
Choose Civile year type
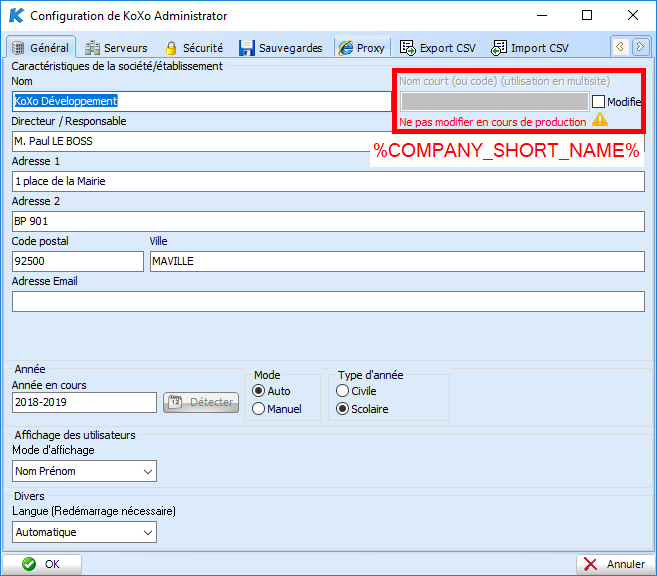coord(342,391)
